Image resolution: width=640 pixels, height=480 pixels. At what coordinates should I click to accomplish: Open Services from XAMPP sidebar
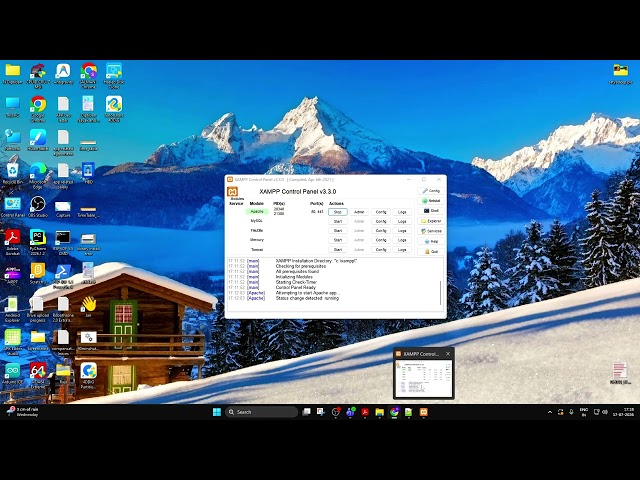point(431,231)
